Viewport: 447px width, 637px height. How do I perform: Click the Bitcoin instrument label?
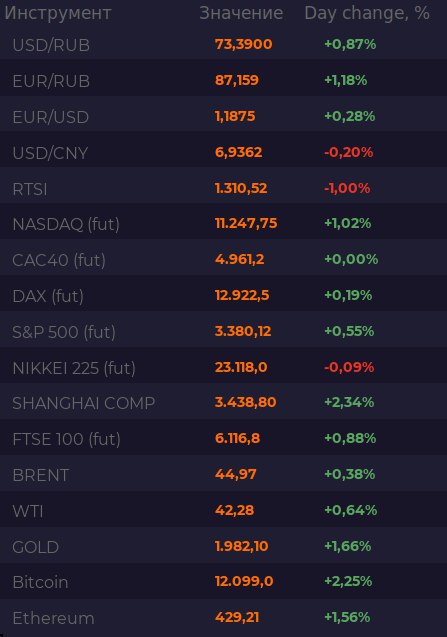(40, 582)
